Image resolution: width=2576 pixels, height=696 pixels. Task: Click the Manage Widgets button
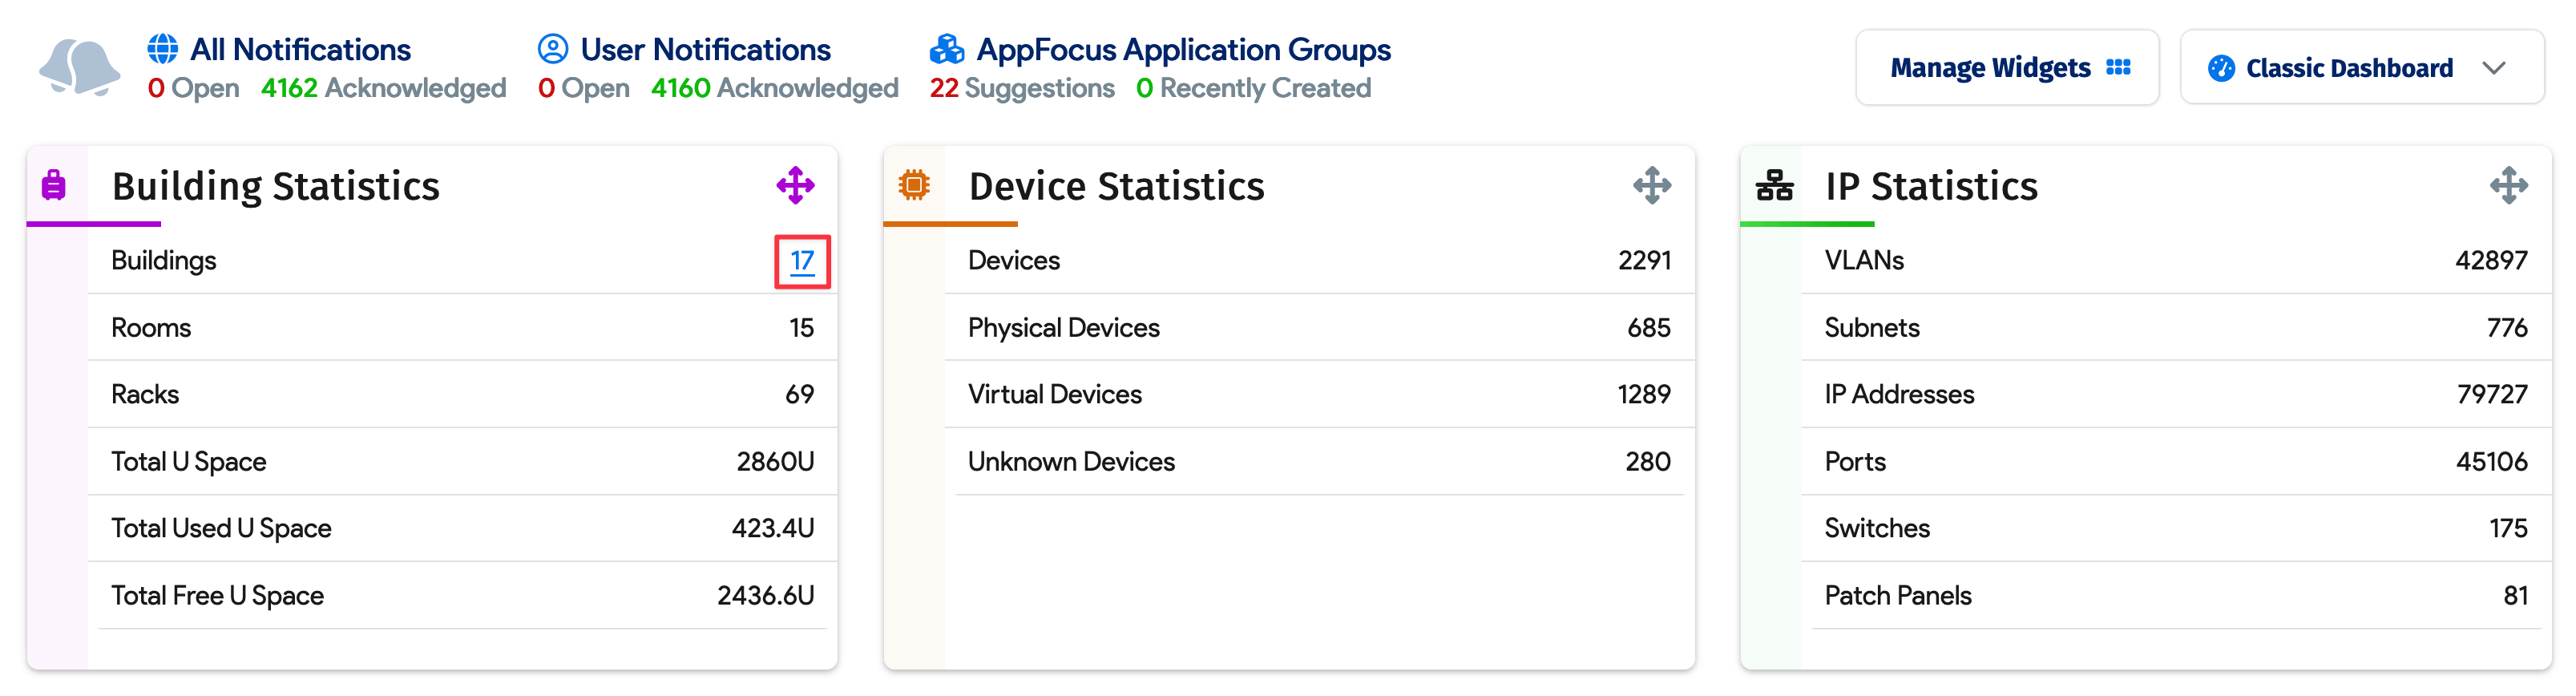[2007, 68]
